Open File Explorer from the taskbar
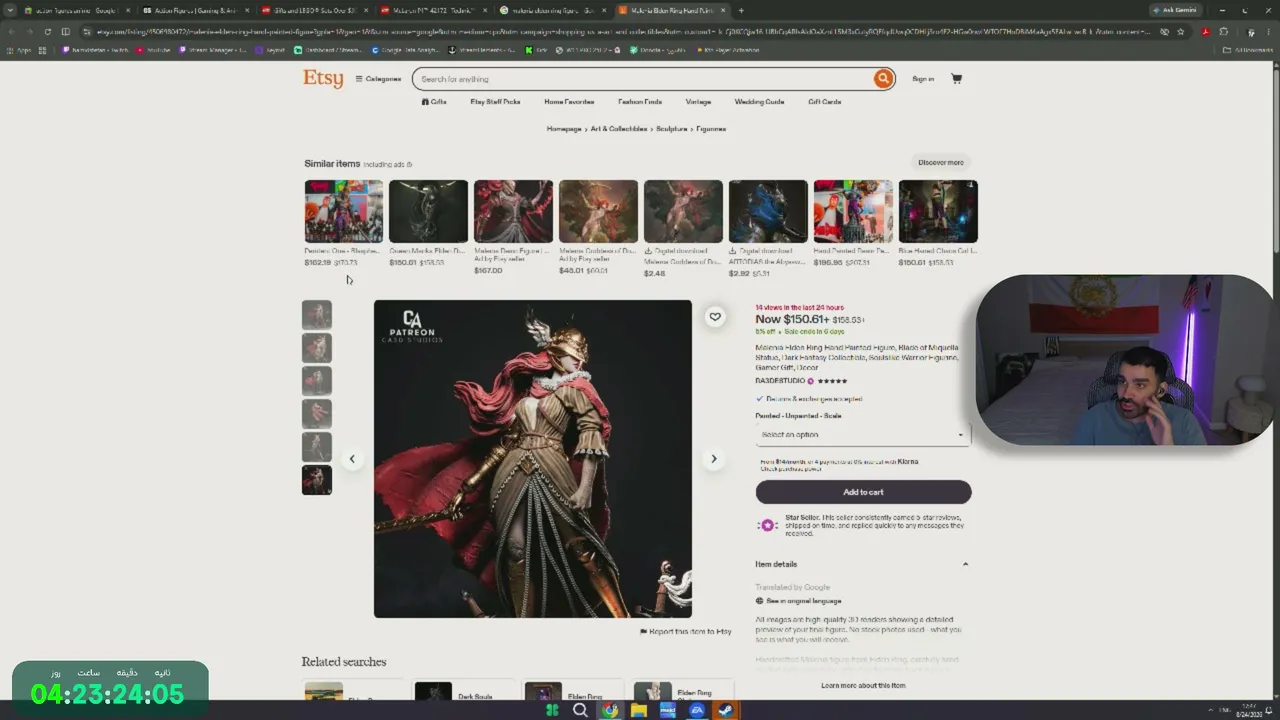Image resolution: width=1280 pixels, height=720 pixels. [x=638, y=711]
